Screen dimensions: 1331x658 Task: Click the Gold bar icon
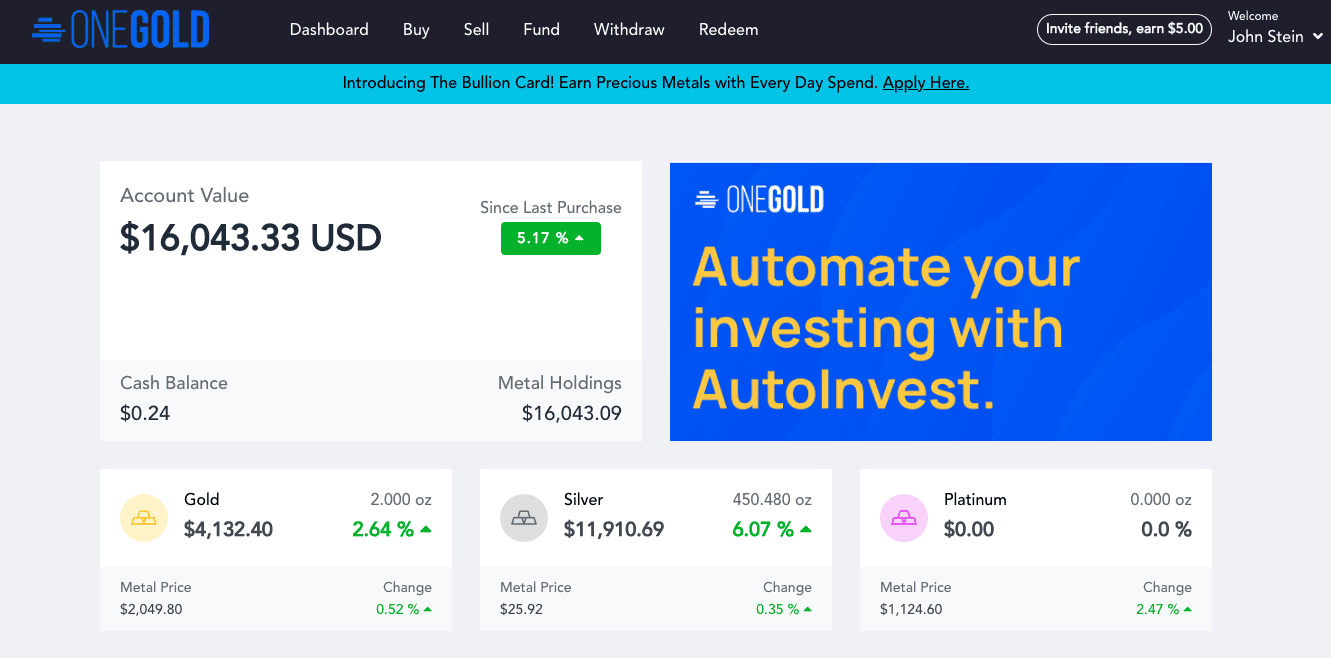(x=144, y=518)
